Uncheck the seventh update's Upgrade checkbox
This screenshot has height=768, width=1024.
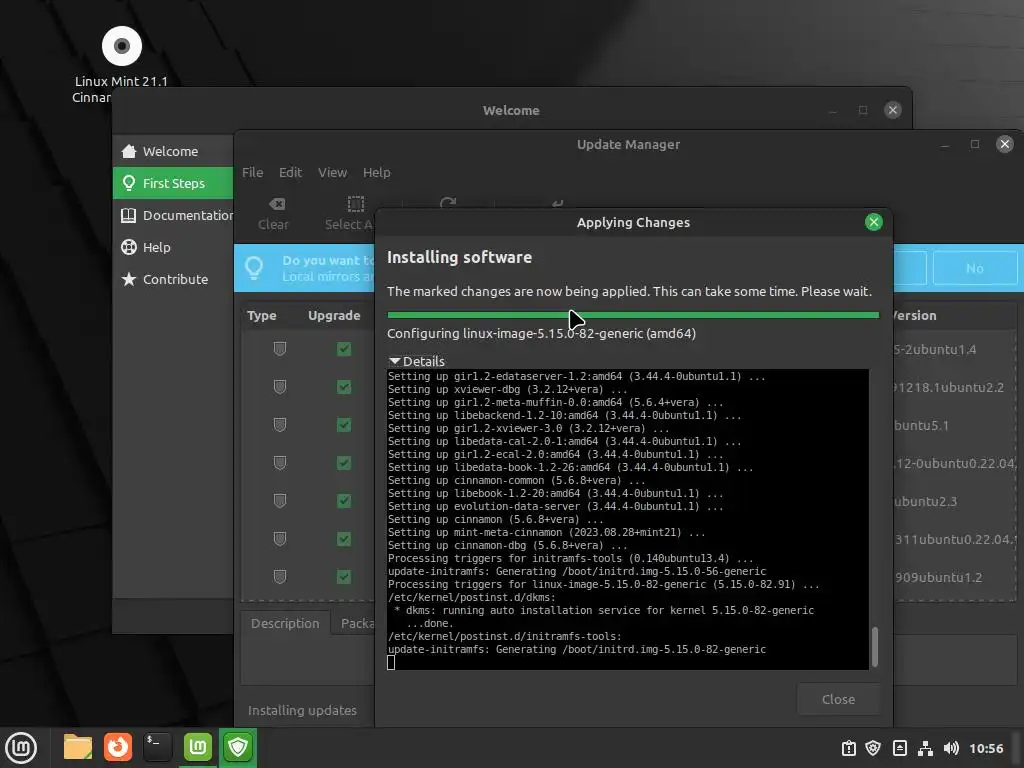[x=344, y=577]
